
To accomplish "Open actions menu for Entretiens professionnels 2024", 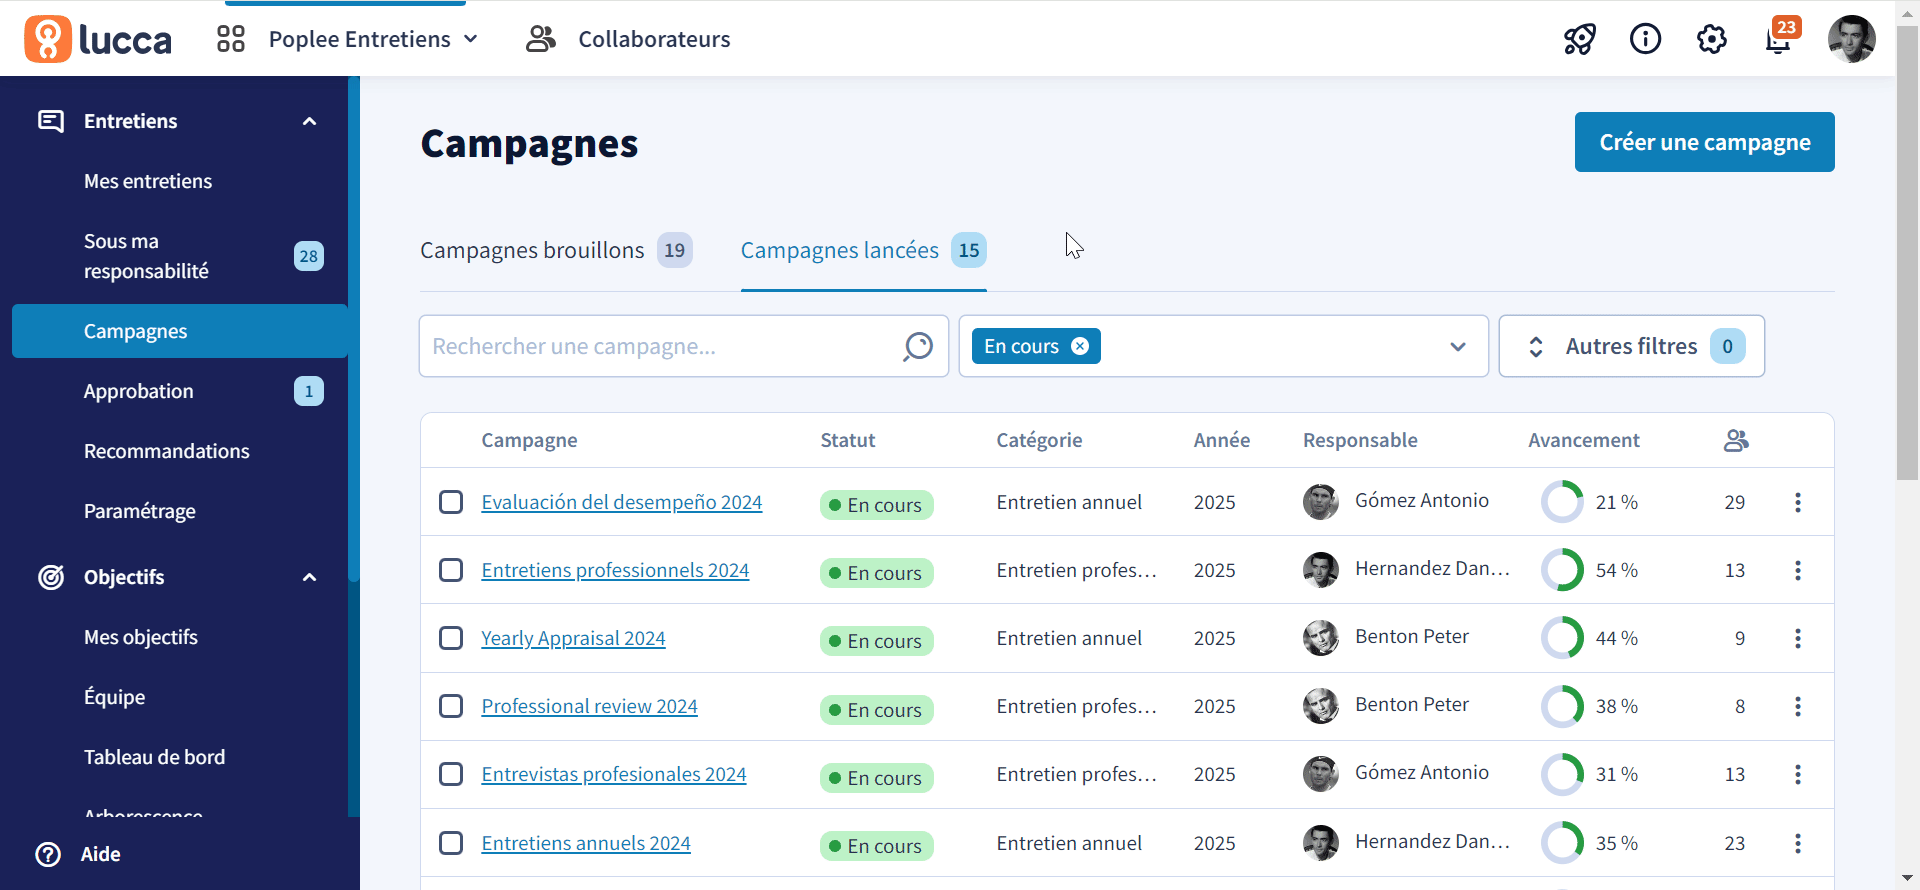I will coord(1798,570).
